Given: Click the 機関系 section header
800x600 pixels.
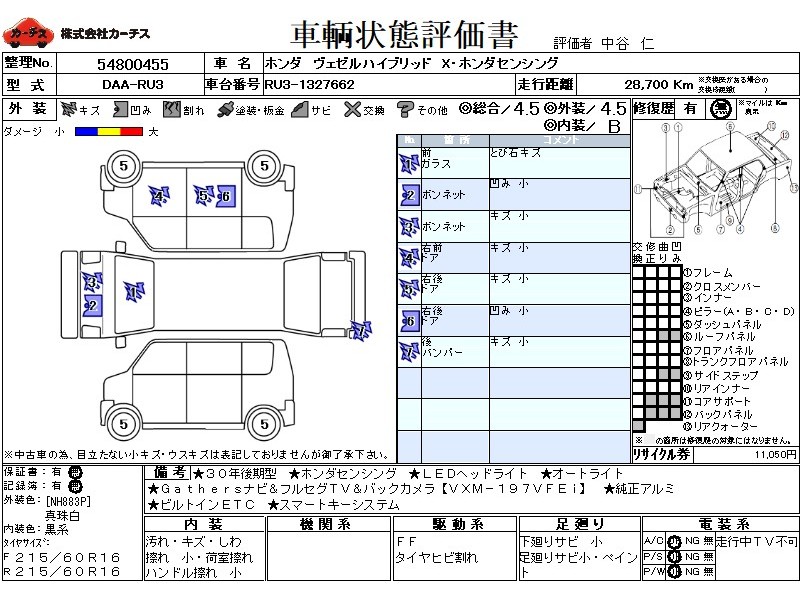Looking at the screenshot, I should pyautogui.click(x=326, y=524).
